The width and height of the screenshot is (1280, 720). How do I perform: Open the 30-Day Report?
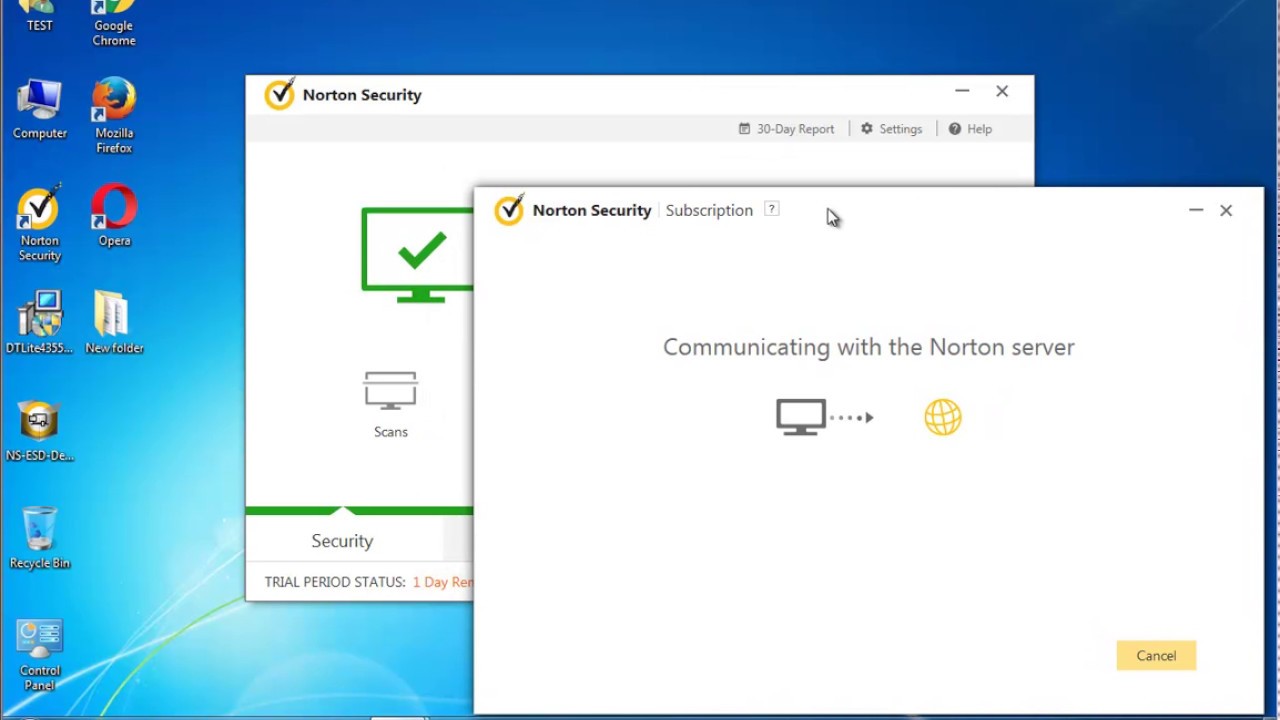(786, 129)
